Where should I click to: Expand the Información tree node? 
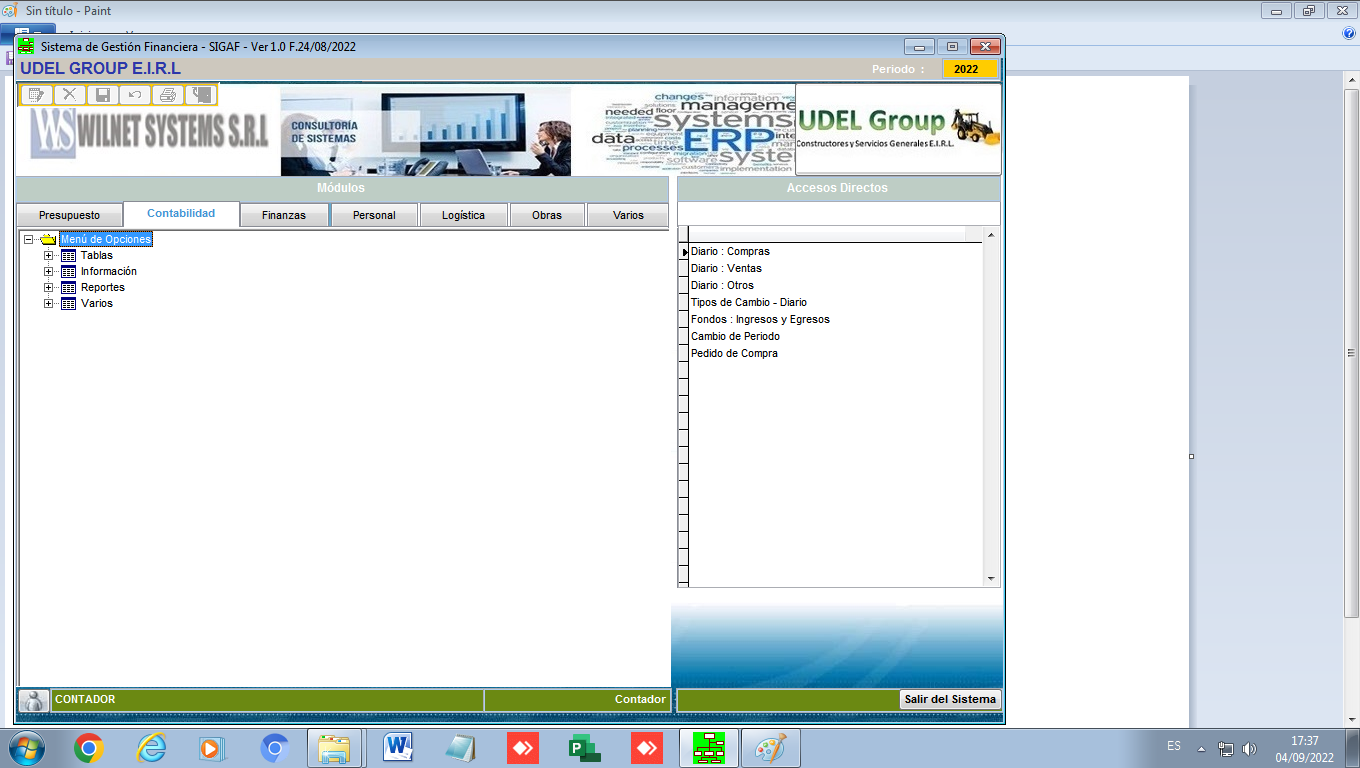coord(48,272)
